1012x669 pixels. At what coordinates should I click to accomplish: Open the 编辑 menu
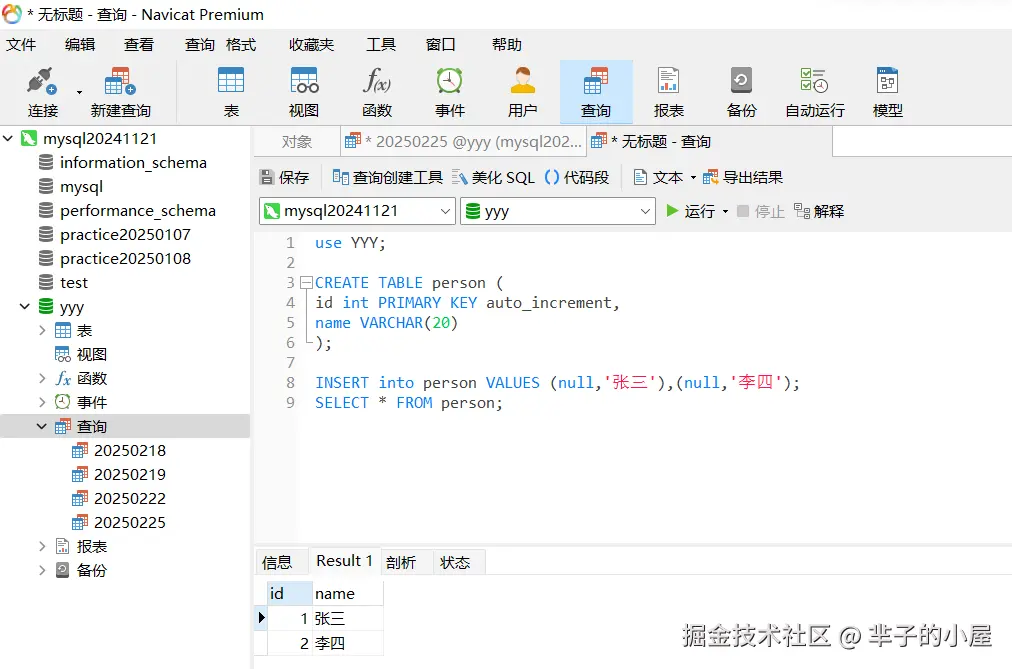point(80,45)
